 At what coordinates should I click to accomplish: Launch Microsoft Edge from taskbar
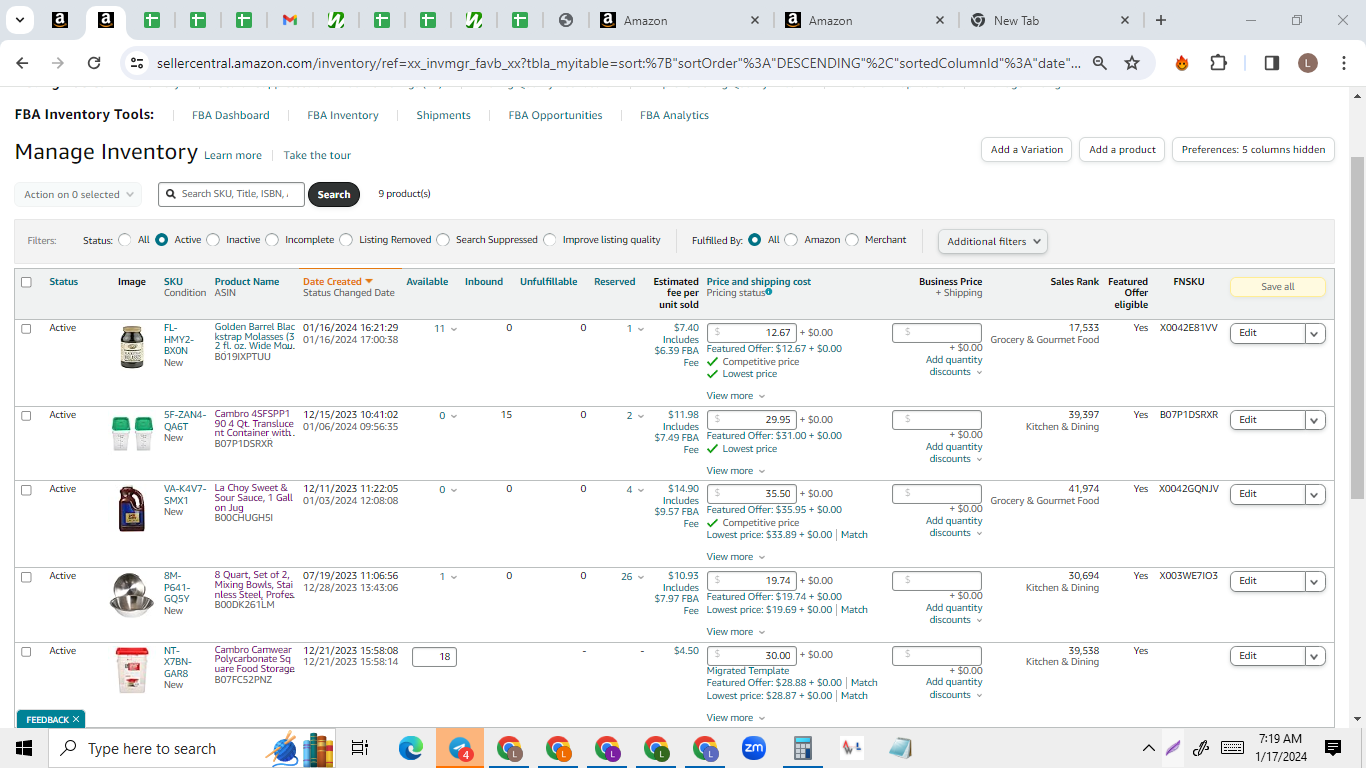411,748
